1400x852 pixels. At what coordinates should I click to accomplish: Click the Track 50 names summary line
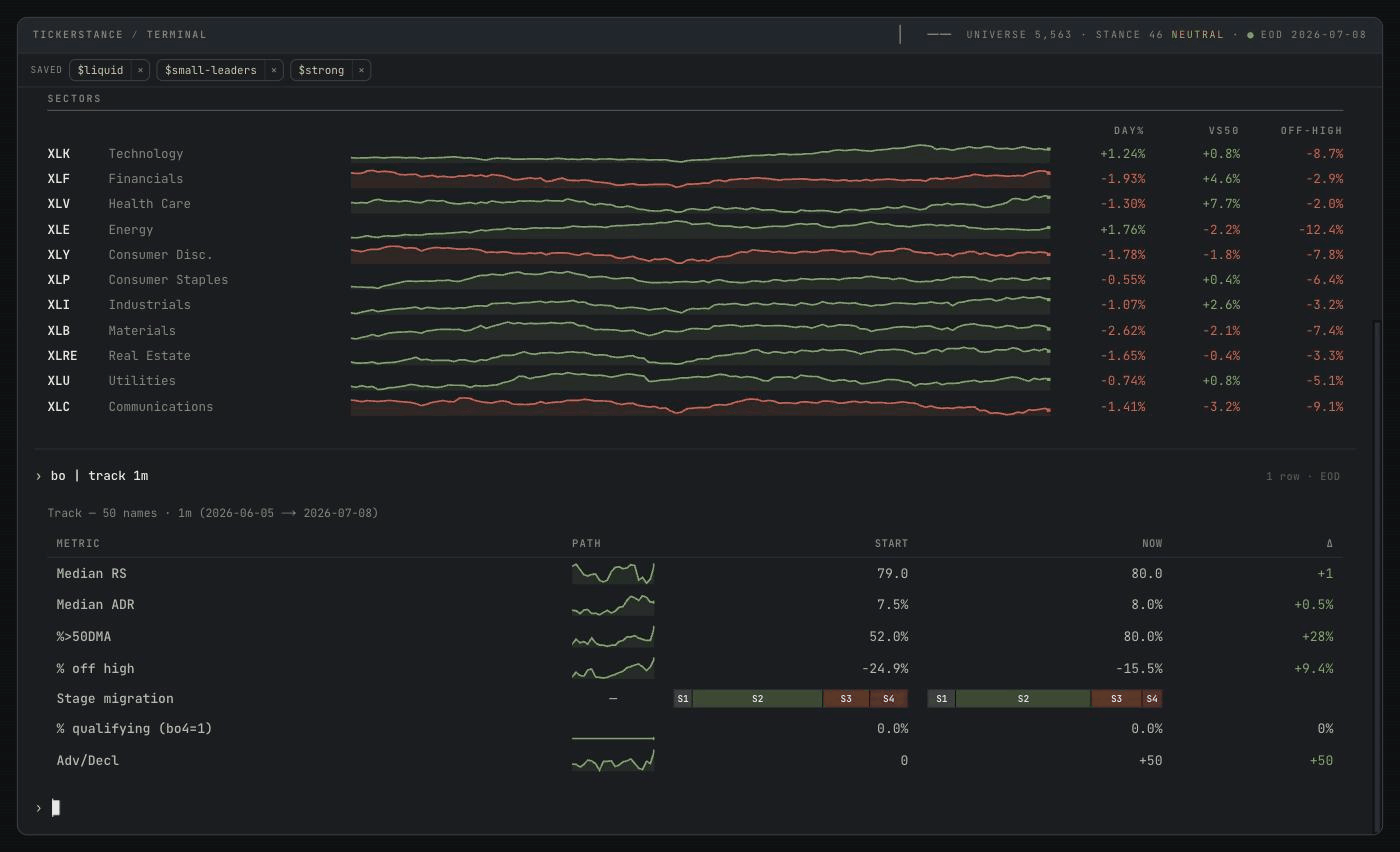[213, 513]
